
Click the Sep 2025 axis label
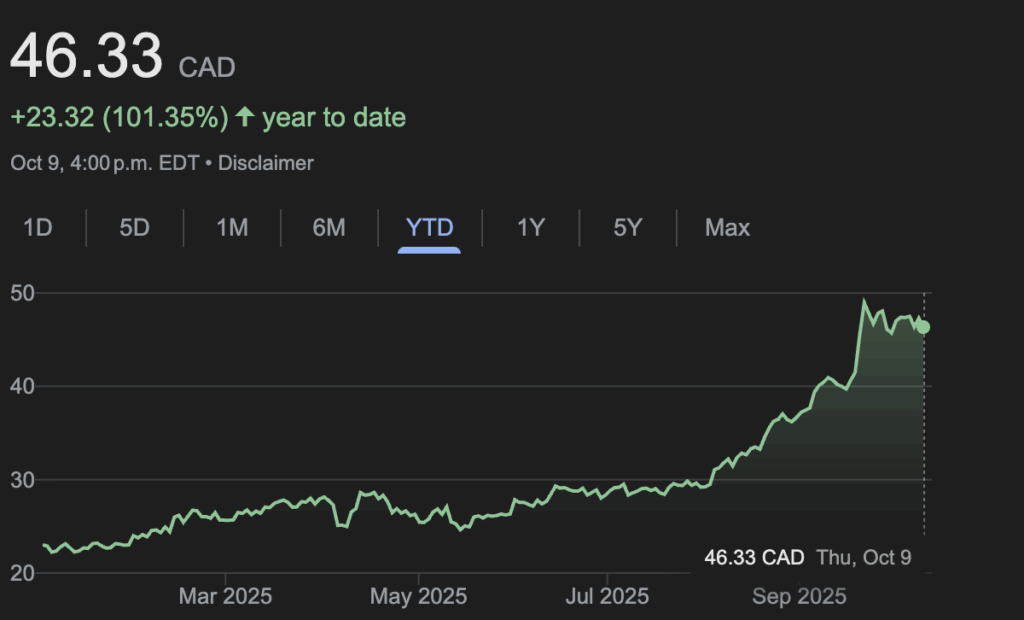click(x=798, y=597)
